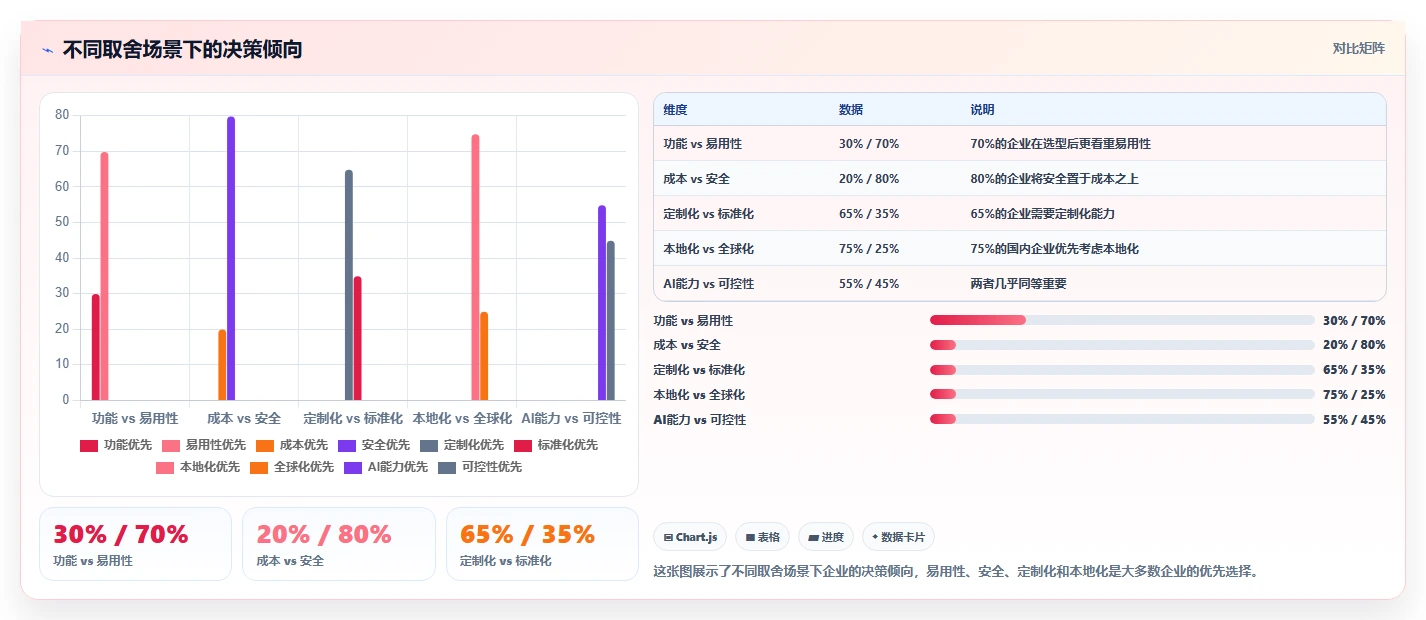The image size is (1426, 620).
Task: Toggle the 安全优先 legend entry
Action: click(x=374, y=445)
